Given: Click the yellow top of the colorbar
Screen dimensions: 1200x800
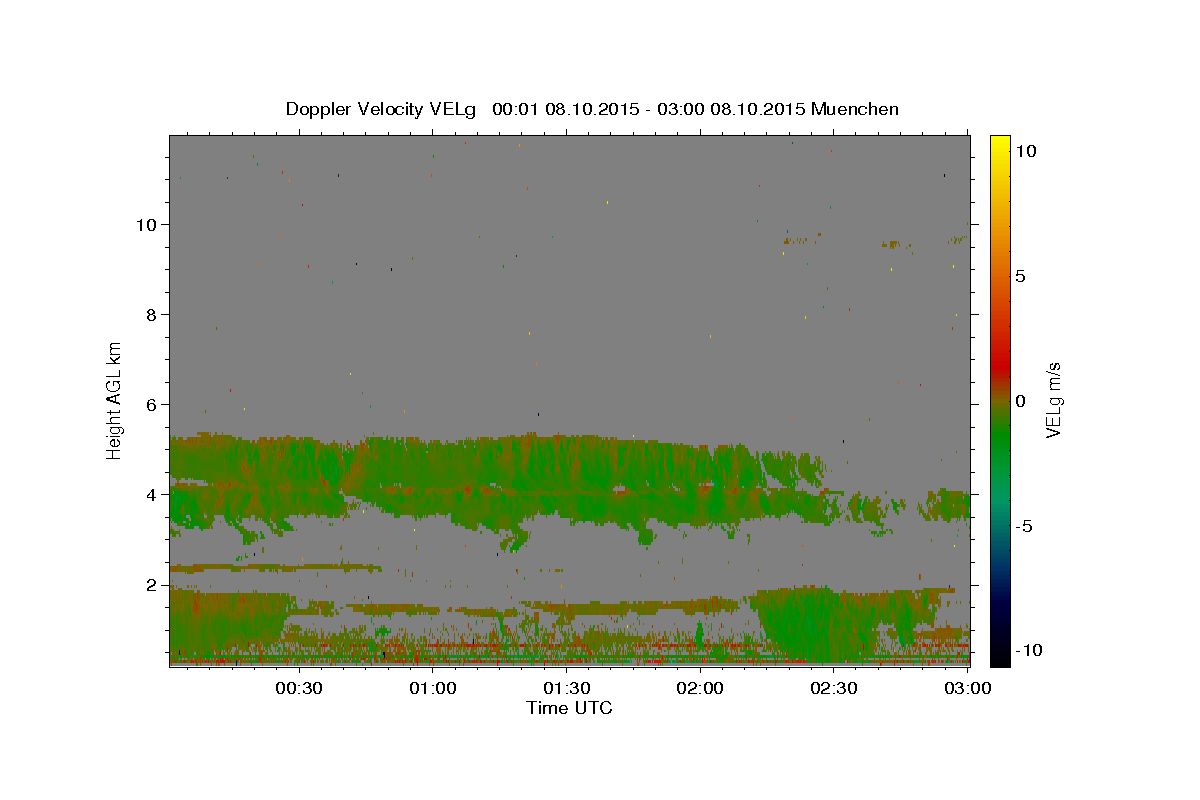Looking at the screenshot, I should point(999,142).
